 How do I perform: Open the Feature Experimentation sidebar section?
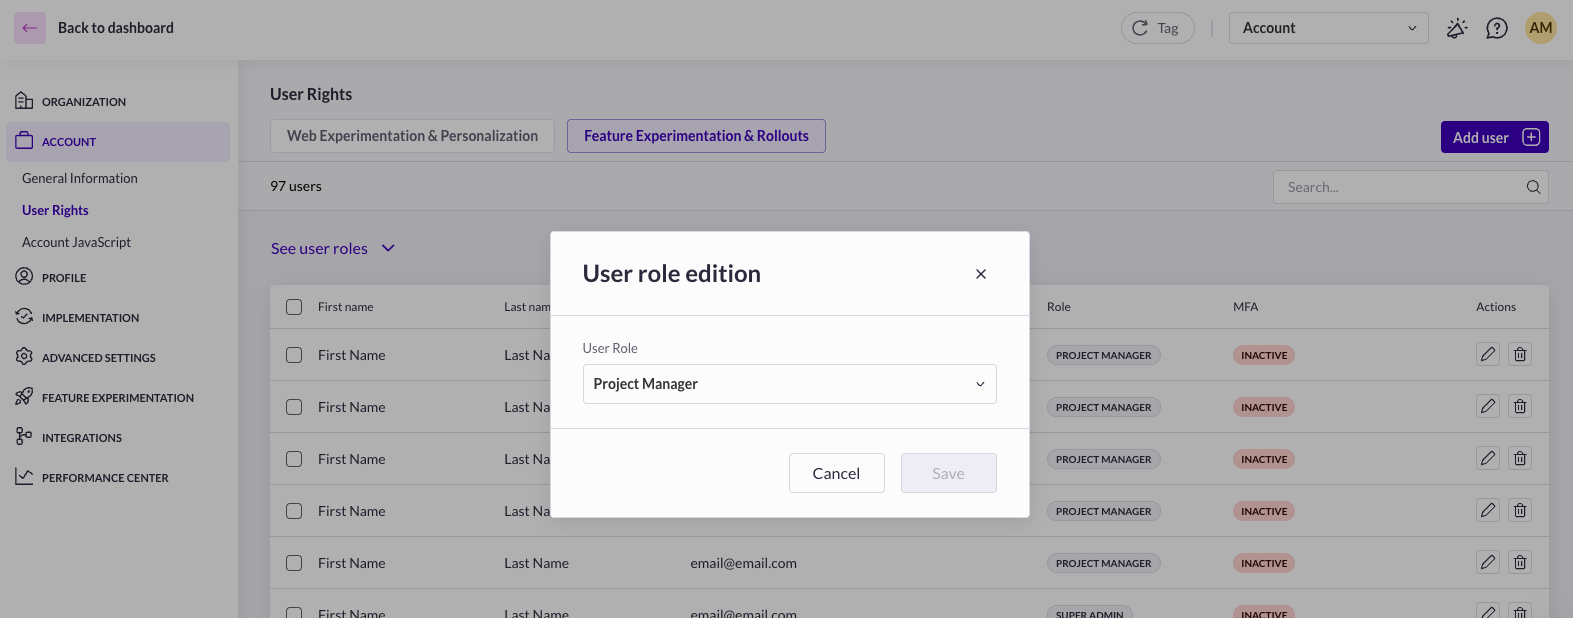[x=117, y=398]
